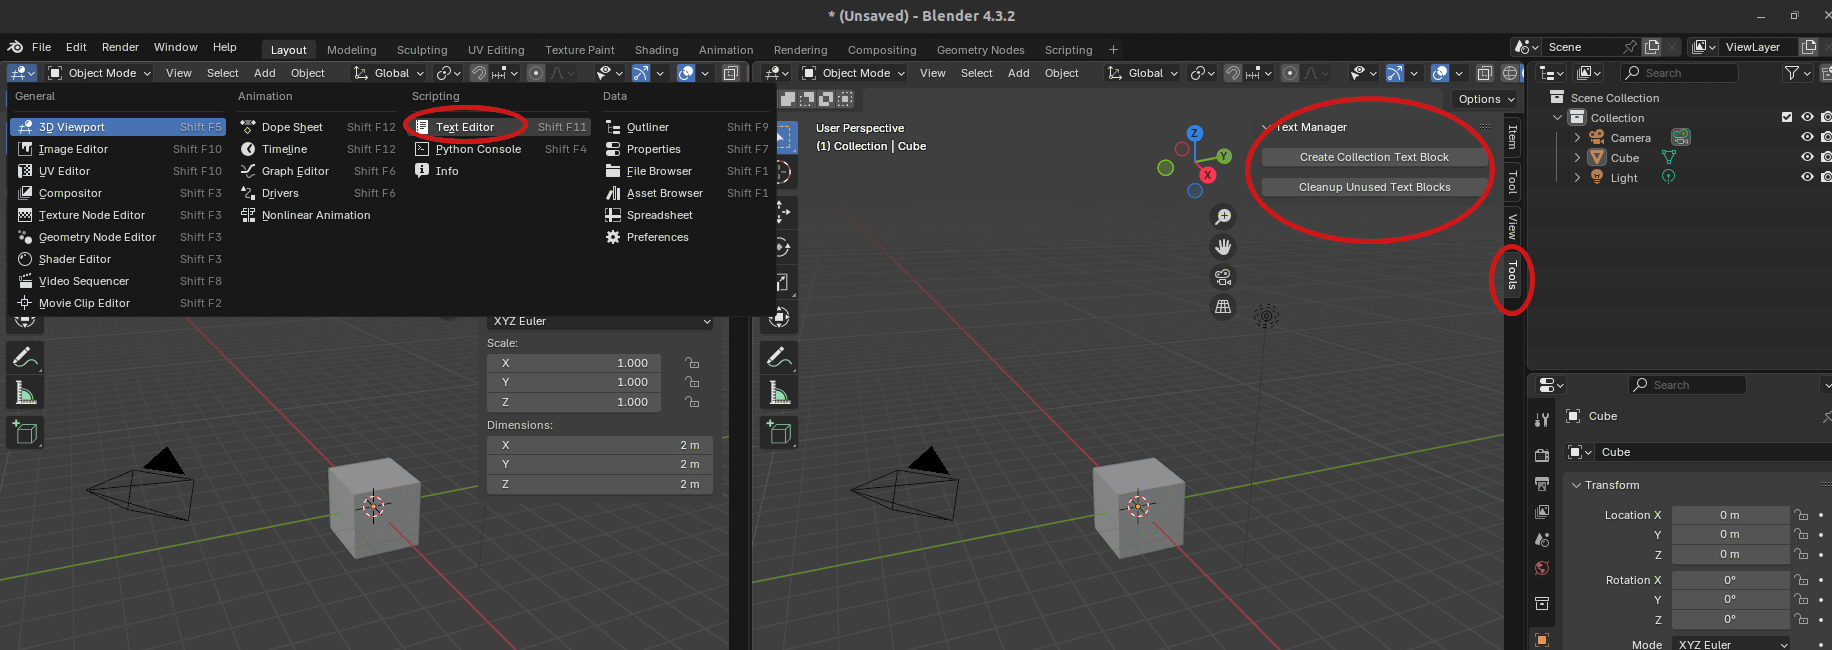1832x650 pixels.
Task: Select Video Sequencer editor type
Action: point(118,281)
